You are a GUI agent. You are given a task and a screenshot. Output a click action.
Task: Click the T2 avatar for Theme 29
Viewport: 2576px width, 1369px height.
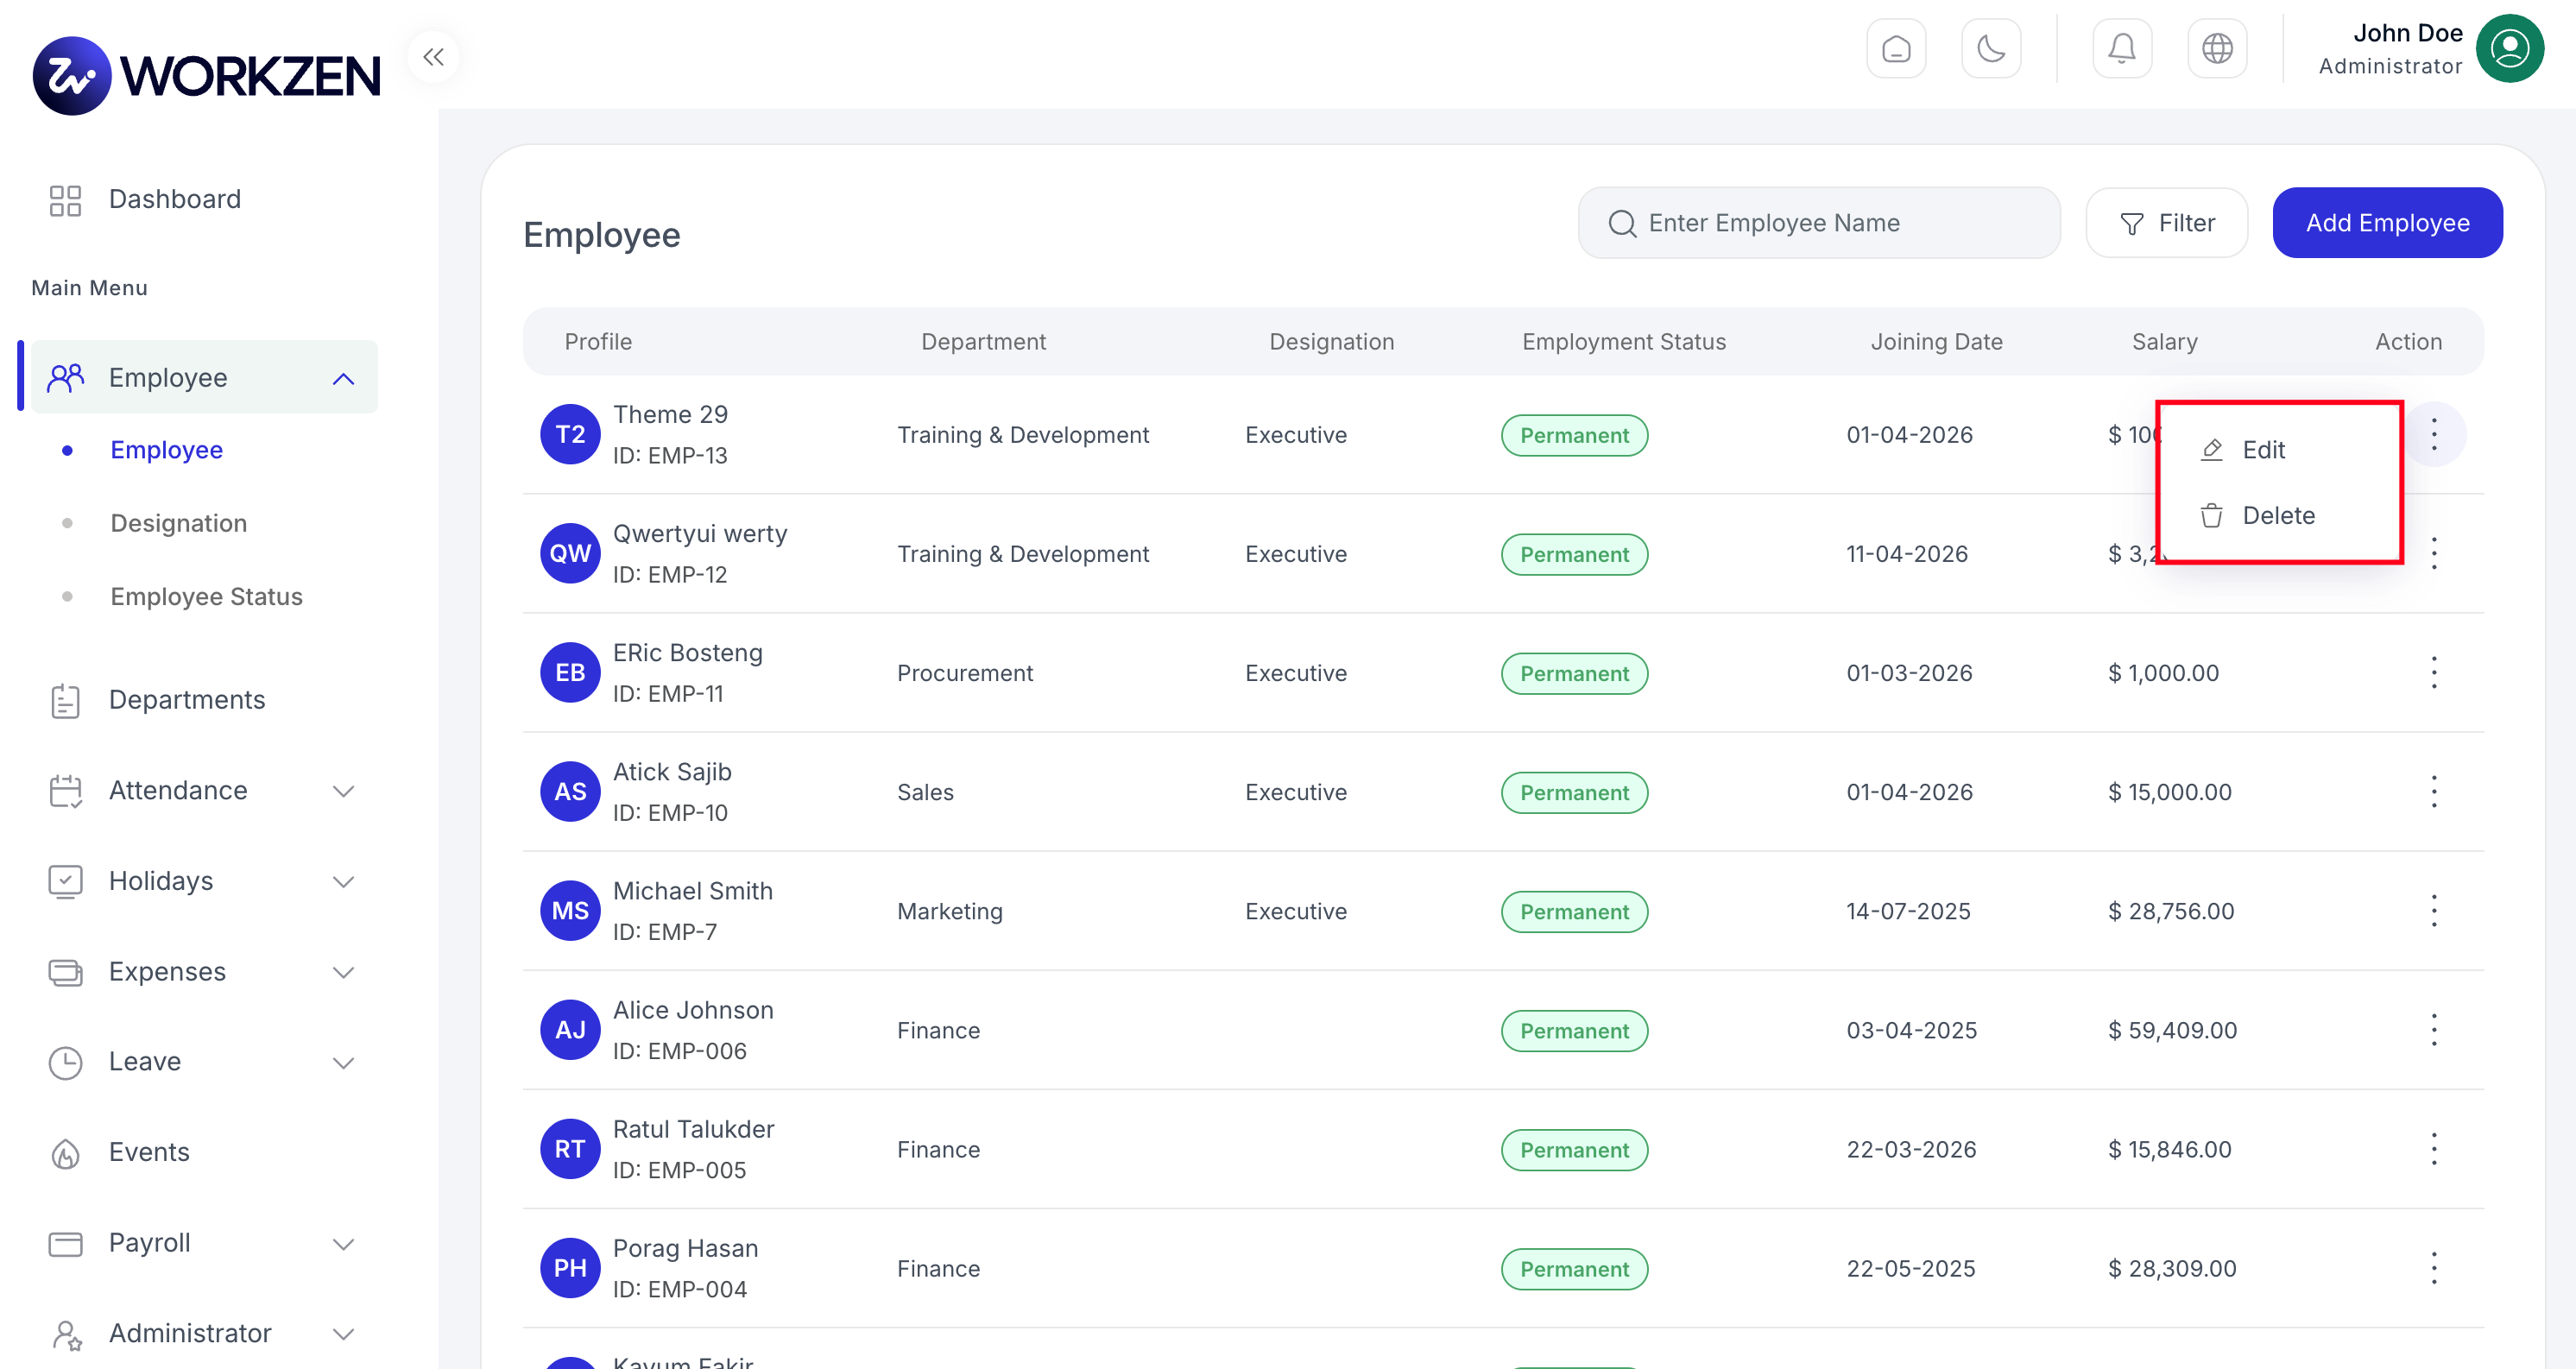570,434
